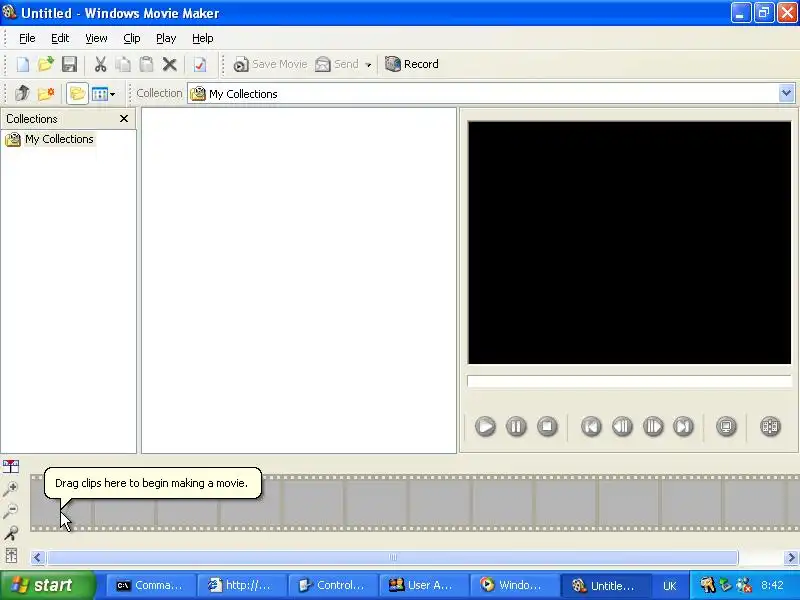The image size is (800, 600).
Task: Switch to the Command Prompt taskbar item
Action: [x=151, y=585]
